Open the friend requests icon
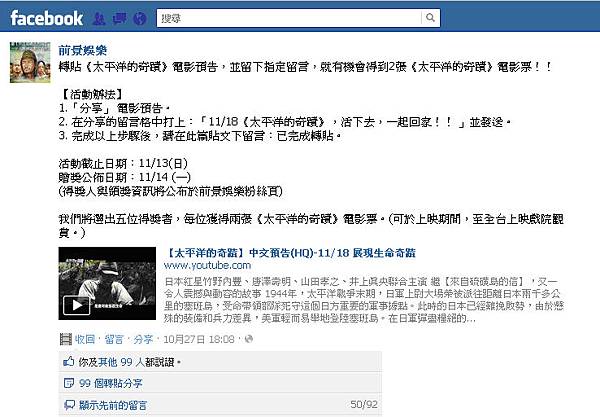Viewport: 600px width, 417px height. point(99,18)
